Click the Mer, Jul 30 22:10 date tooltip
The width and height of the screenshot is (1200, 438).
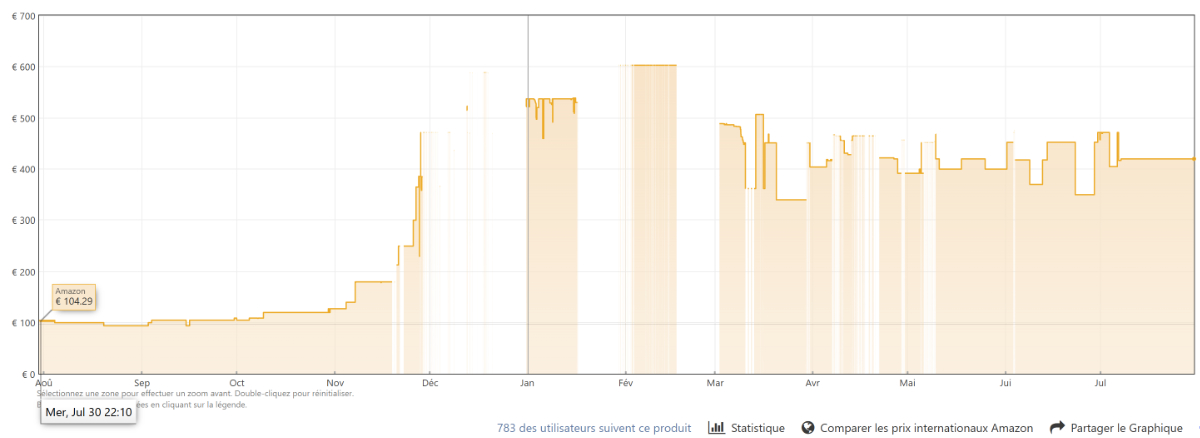tap(88, 412)
